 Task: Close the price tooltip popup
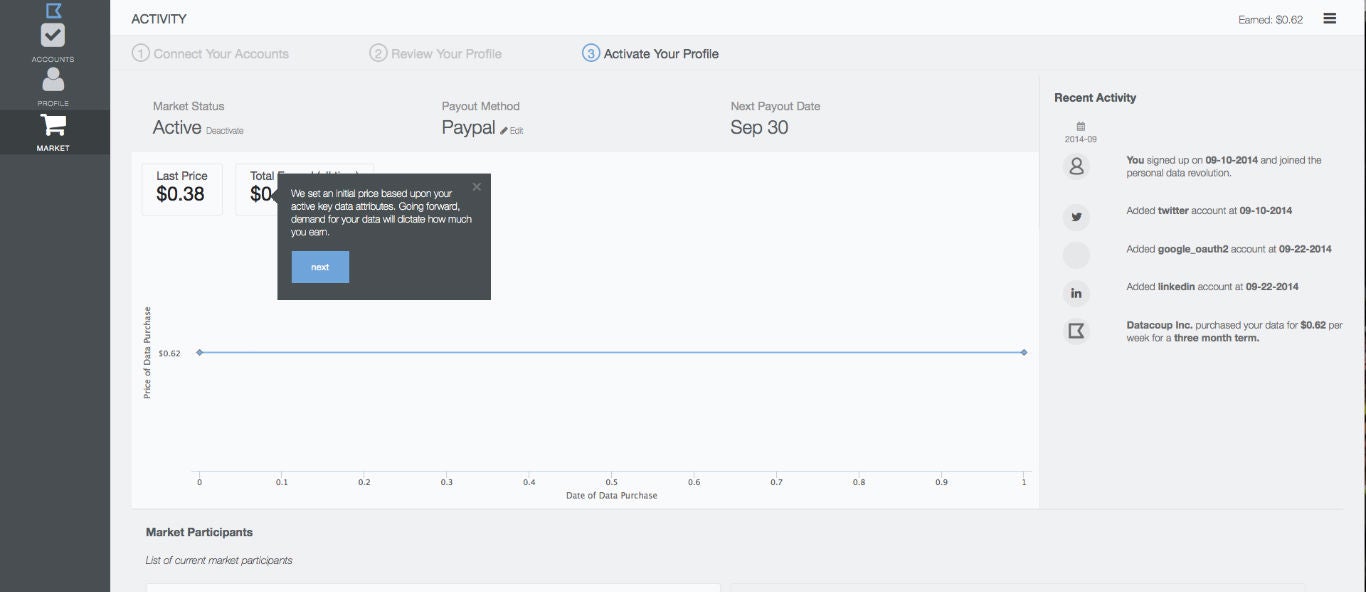coord(476,186)
